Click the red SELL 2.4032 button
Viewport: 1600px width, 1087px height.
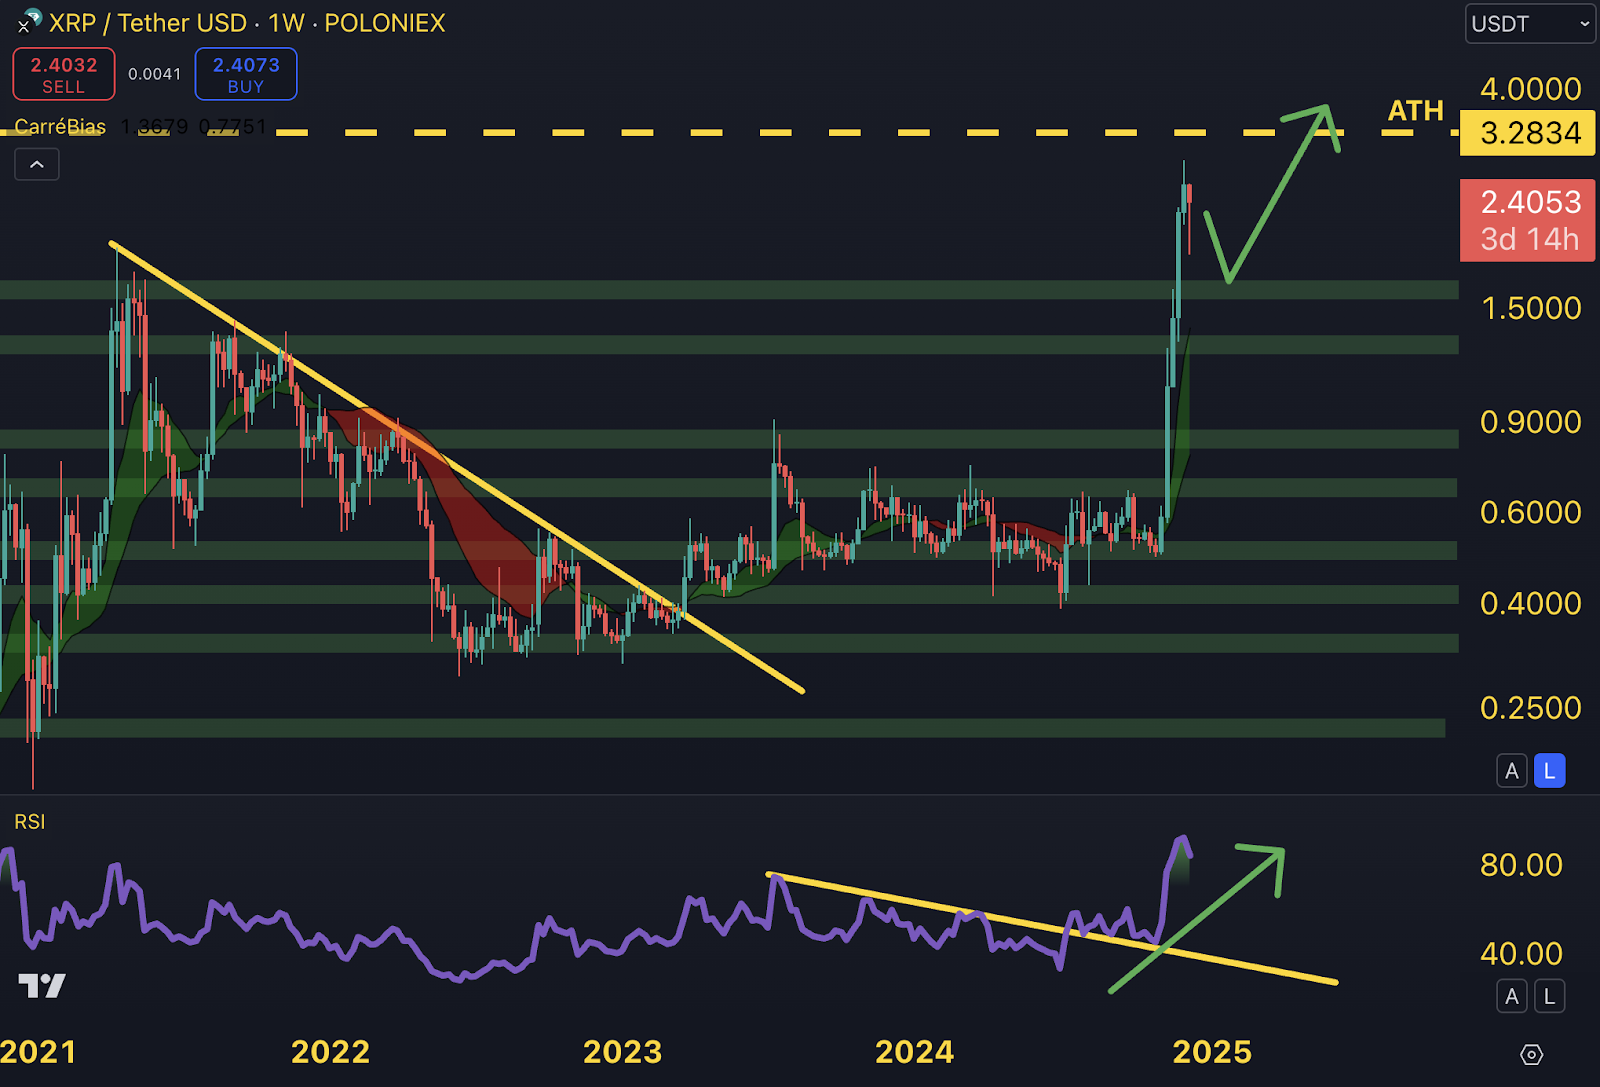pos(63,74)
